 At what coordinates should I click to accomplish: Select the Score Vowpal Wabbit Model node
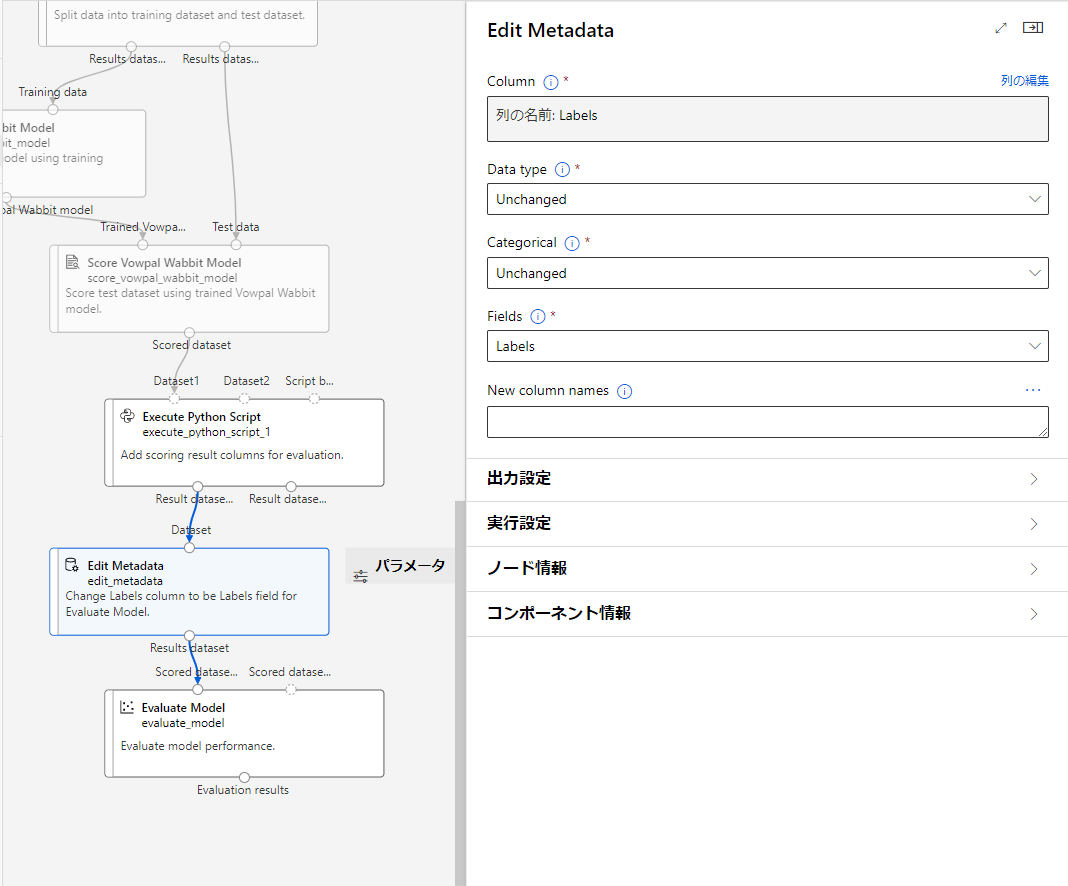point(189,289)
